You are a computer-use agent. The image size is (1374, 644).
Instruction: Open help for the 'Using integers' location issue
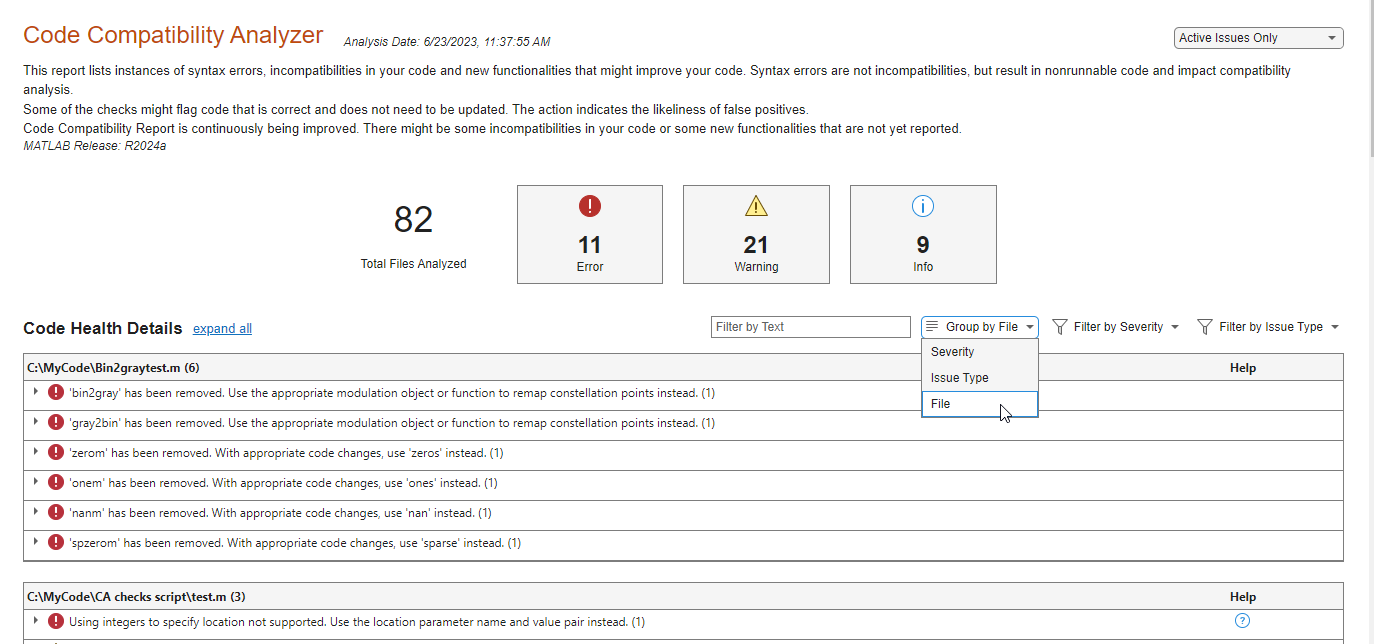click(1242, 620)
